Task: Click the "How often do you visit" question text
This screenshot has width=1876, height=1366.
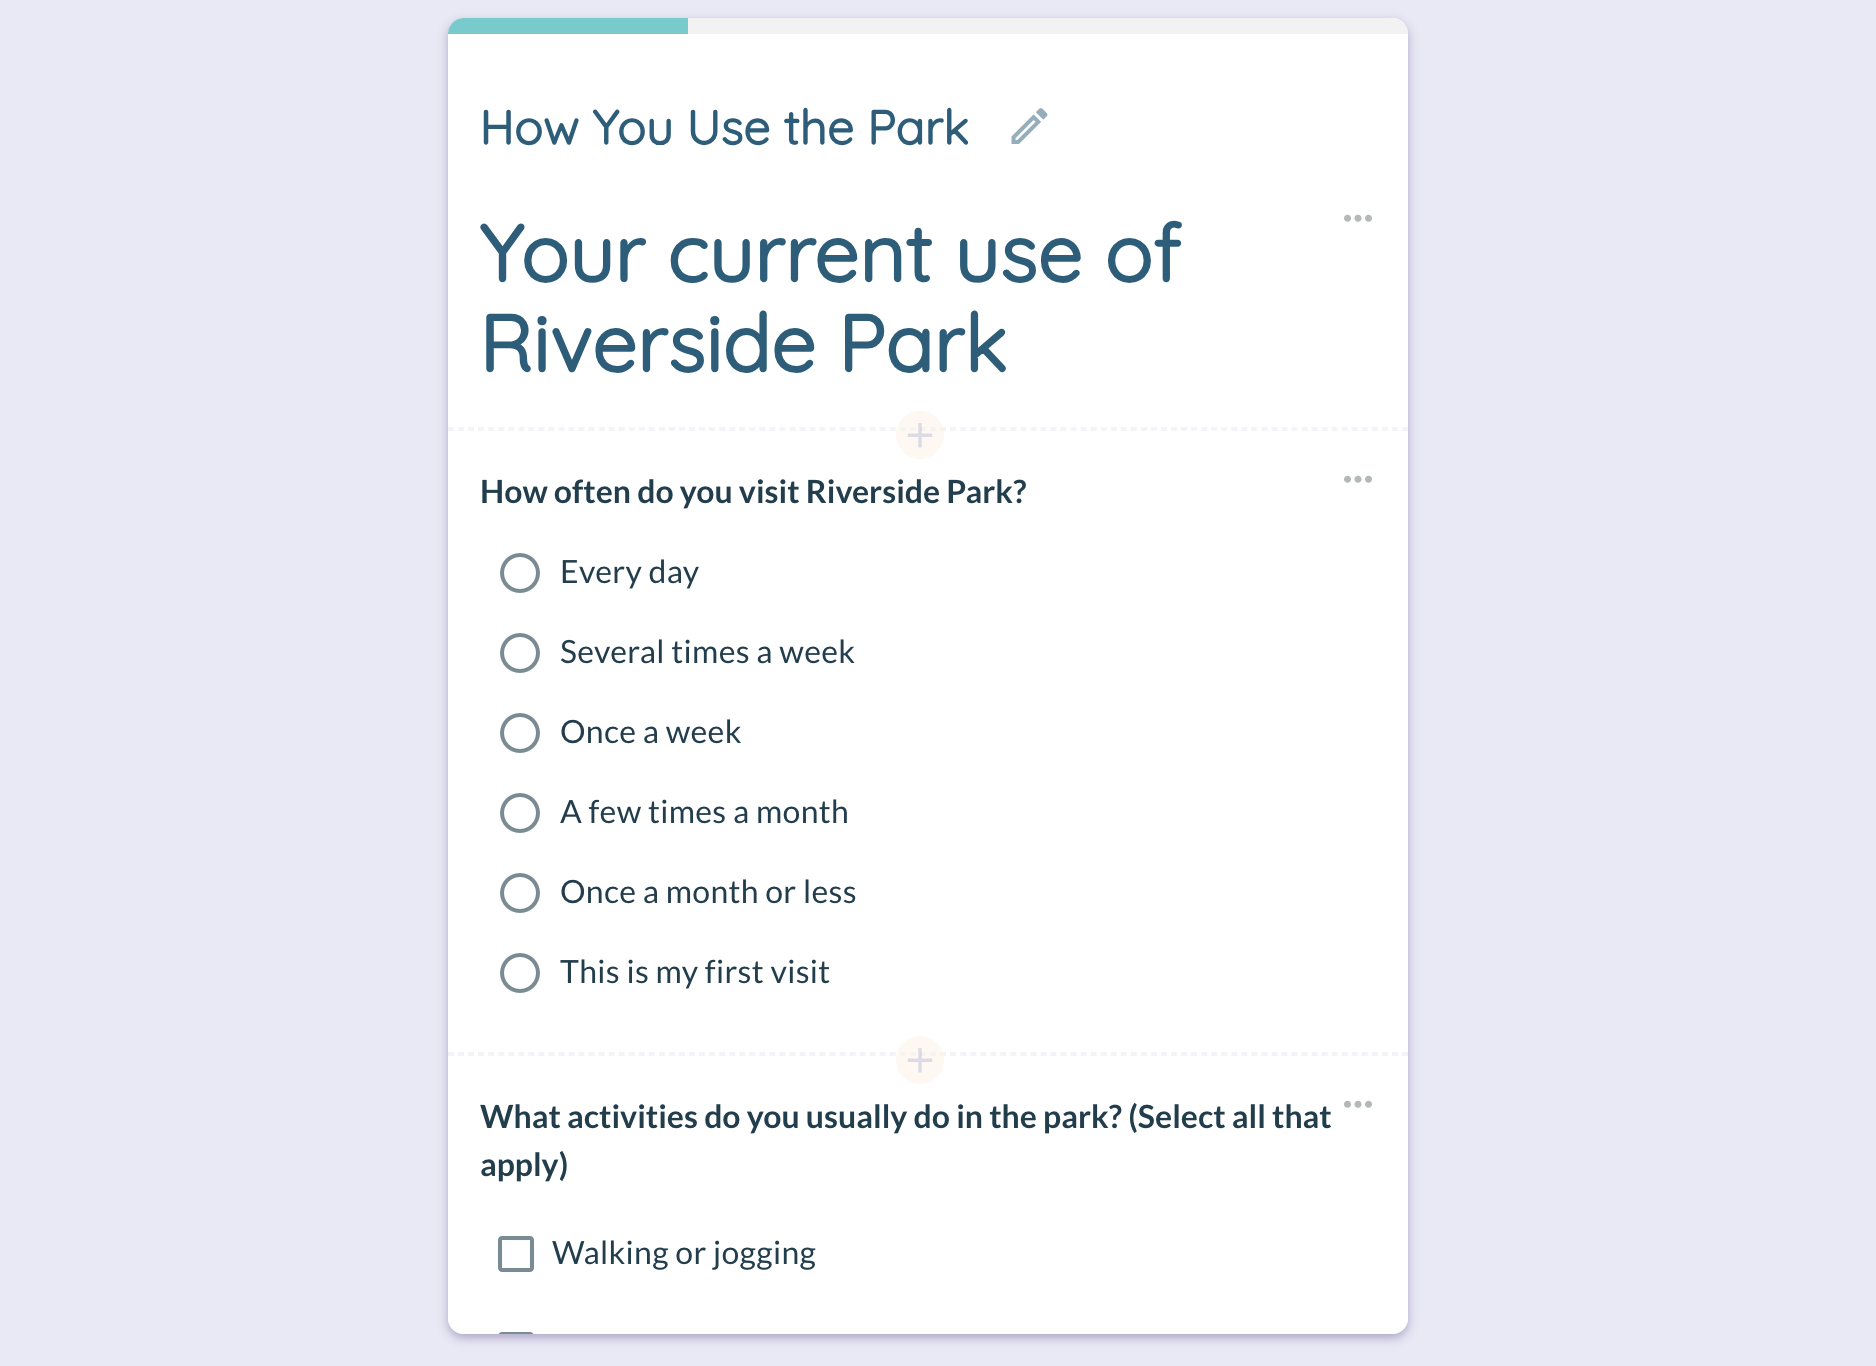Action: 753,492
